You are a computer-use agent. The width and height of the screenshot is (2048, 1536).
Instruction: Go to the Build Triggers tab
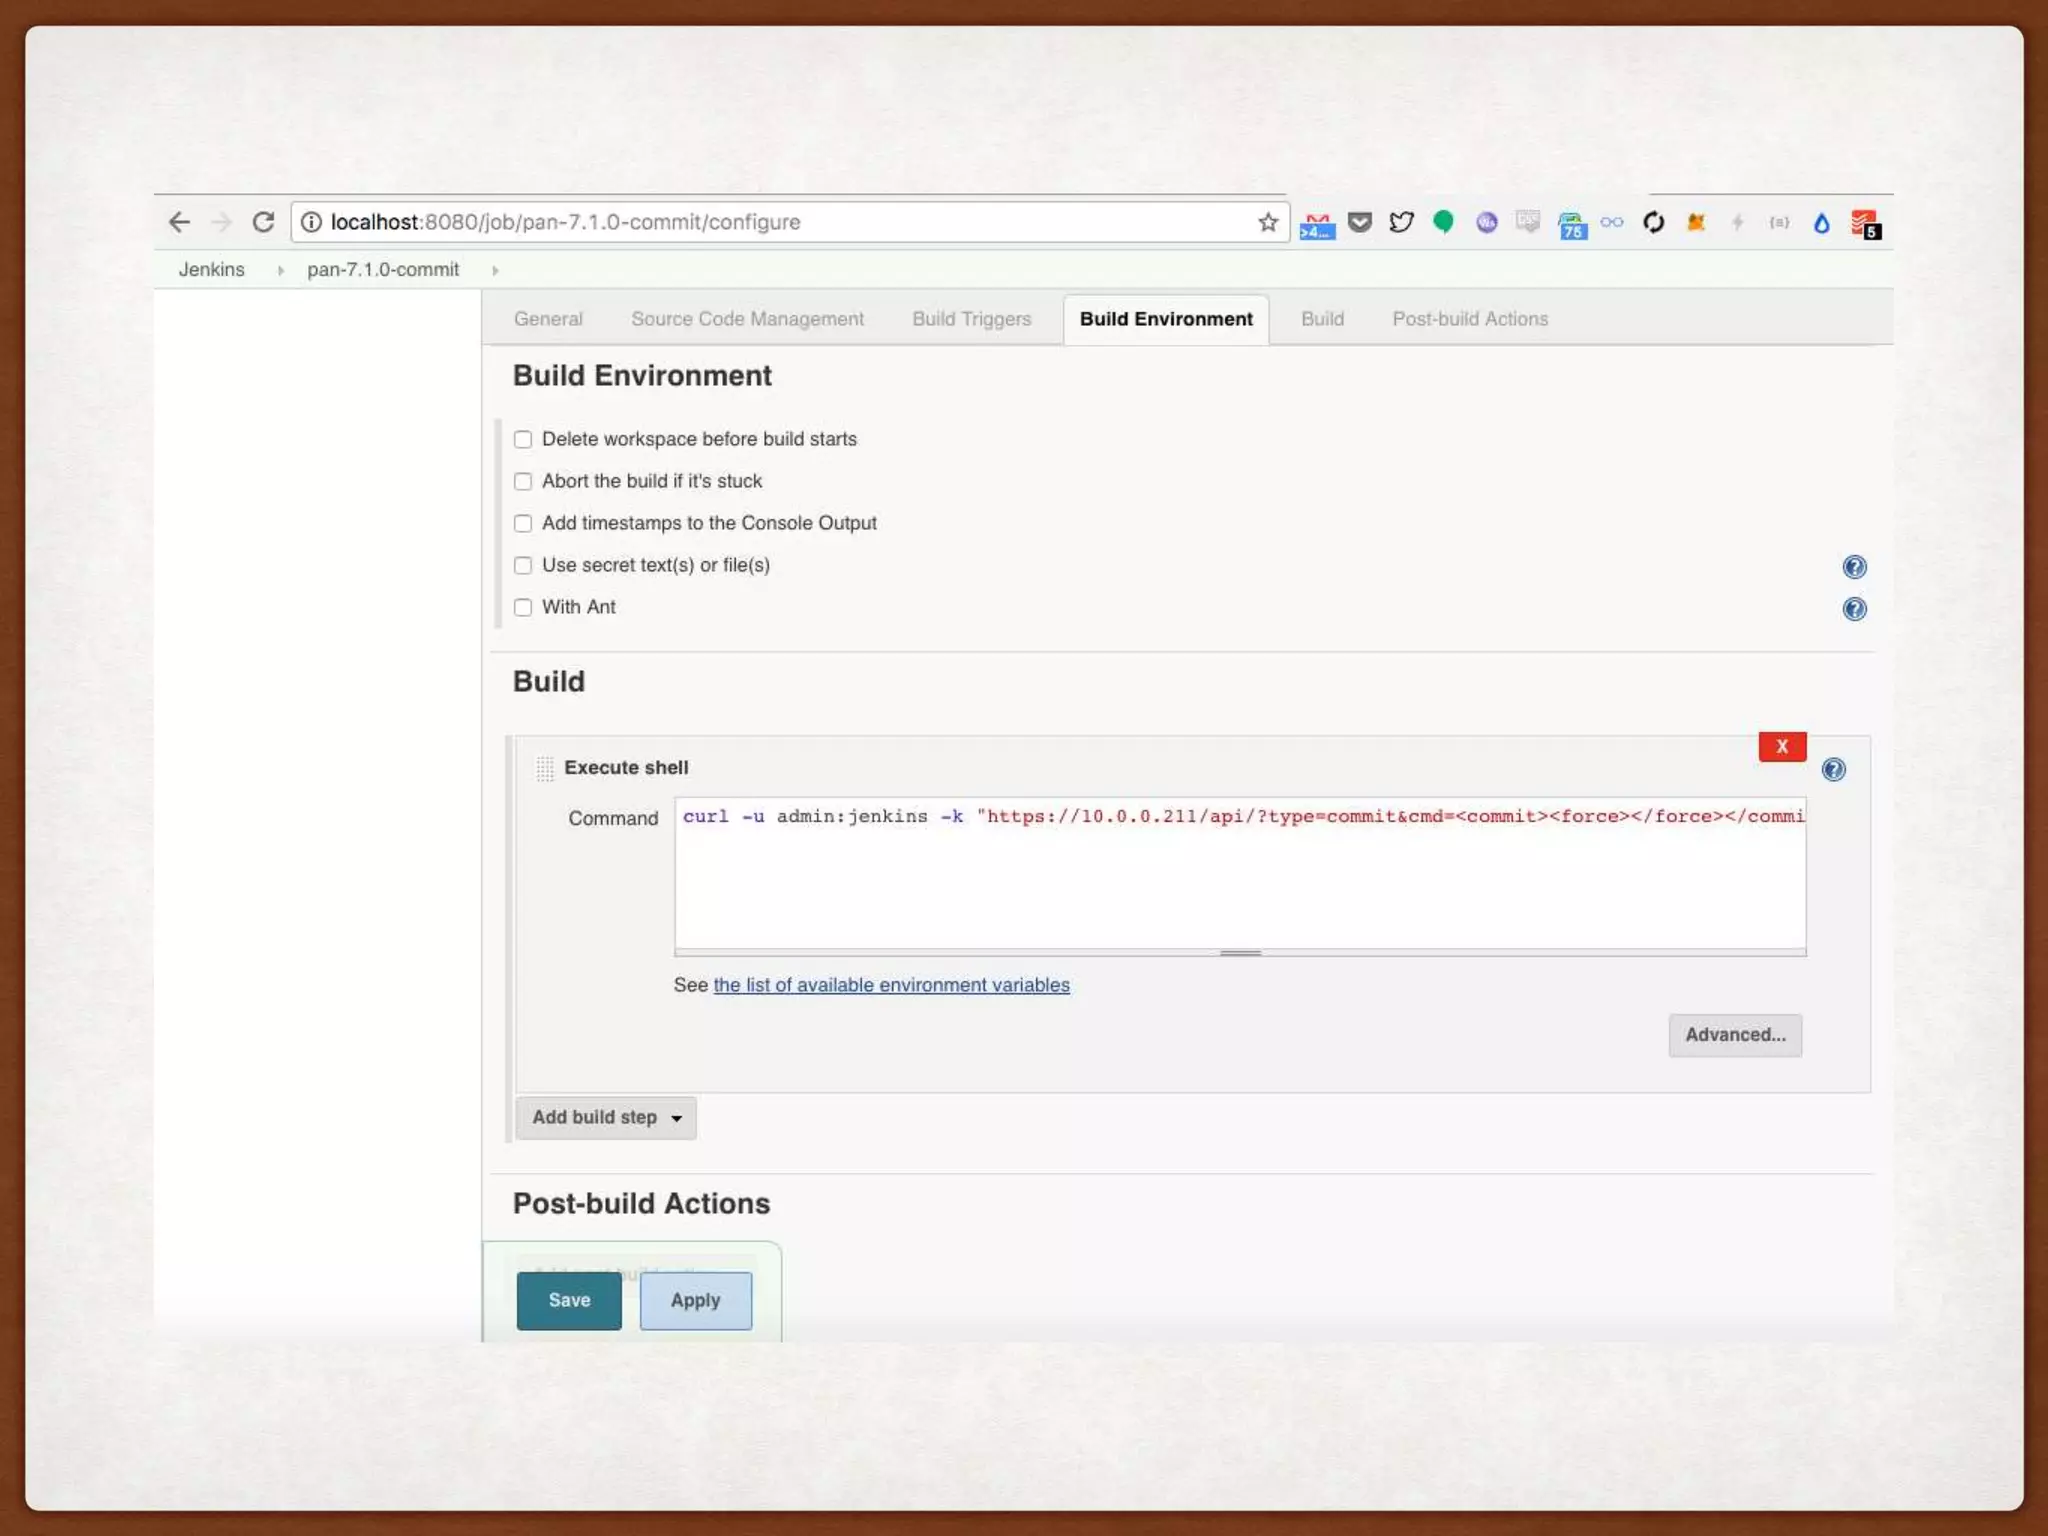pos(971,319)
